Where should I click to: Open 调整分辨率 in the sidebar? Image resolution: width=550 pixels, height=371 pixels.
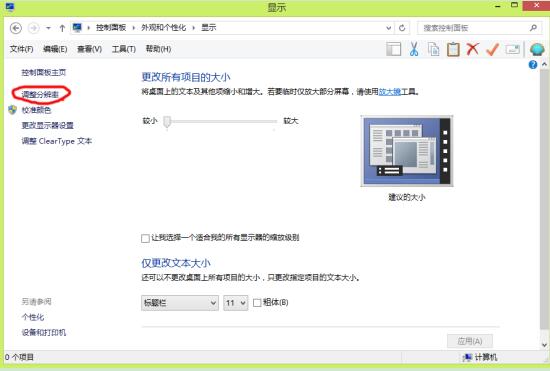click(40, 94)
